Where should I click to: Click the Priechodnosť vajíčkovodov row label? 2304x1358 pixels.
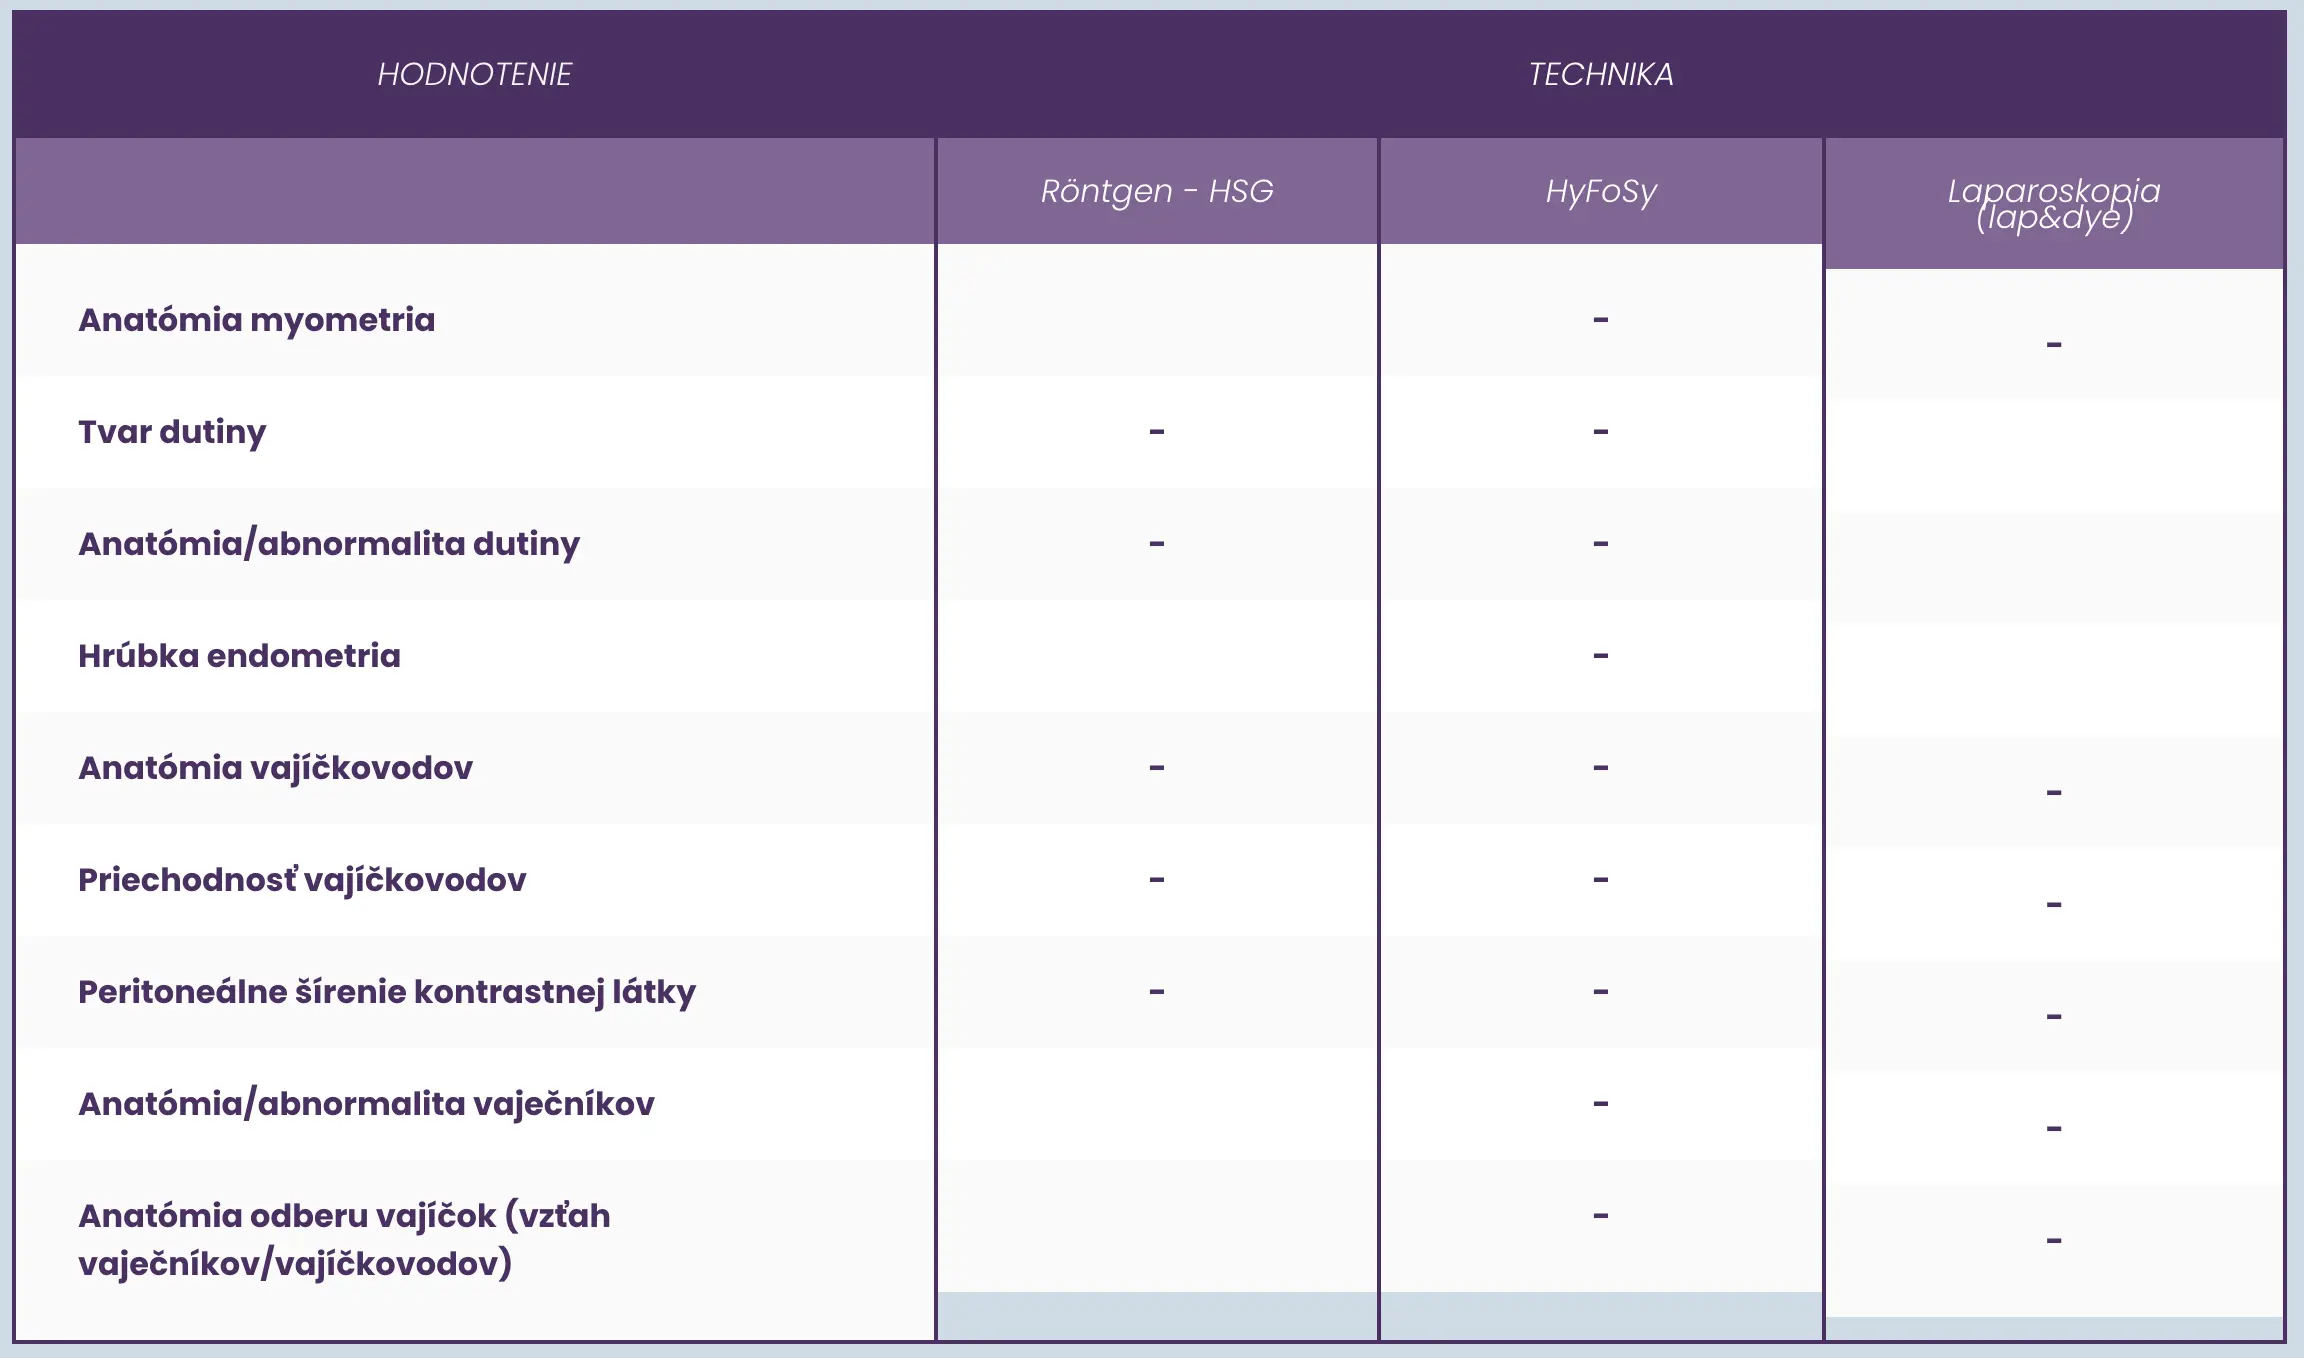302,880
